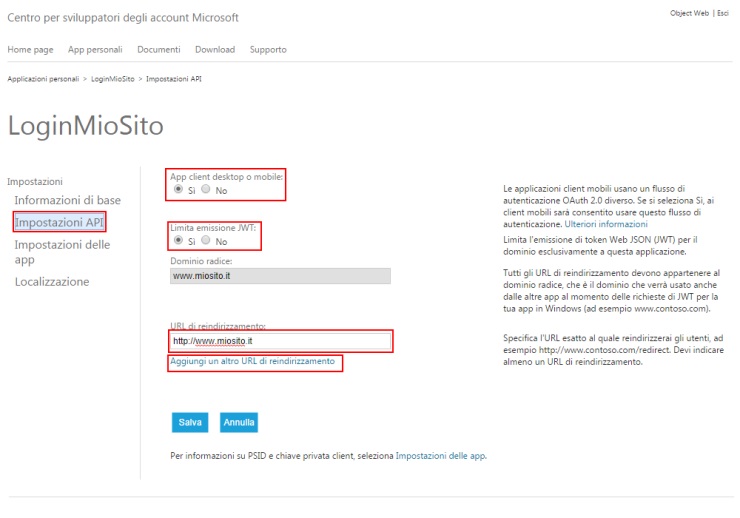Choose No under Limita emissione JWT
The width and height of the screenshot is (740, 518).
(x=205, y=241)
